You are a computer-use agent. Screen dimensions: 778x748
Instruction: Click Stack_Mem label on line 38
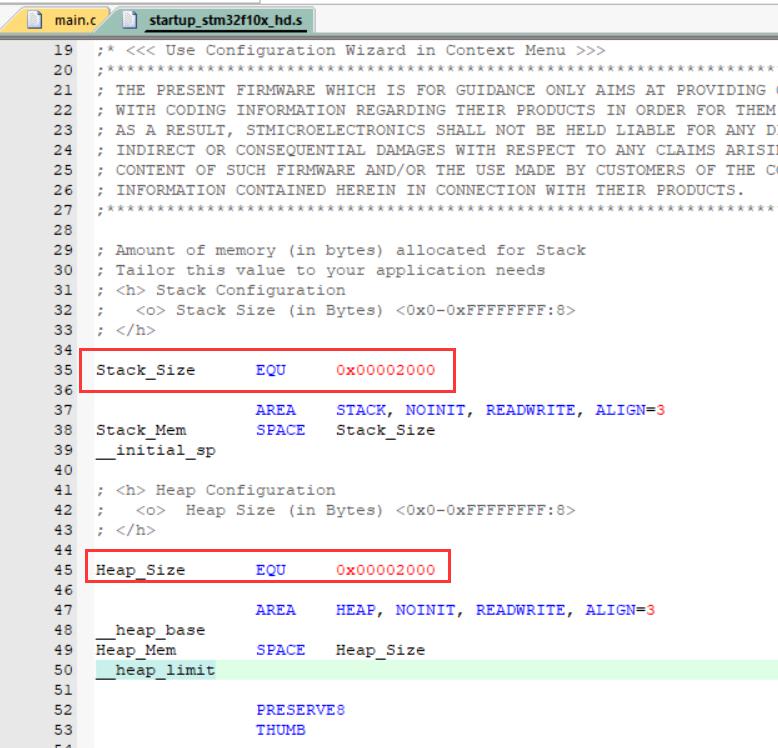pos(141,431)
